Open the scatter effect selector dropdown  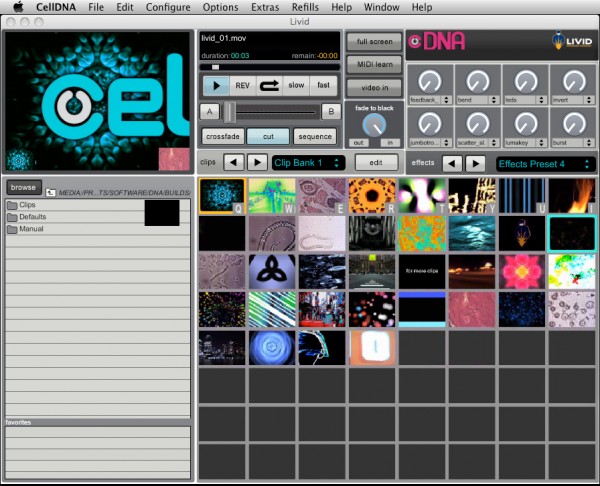coord(477,143)
